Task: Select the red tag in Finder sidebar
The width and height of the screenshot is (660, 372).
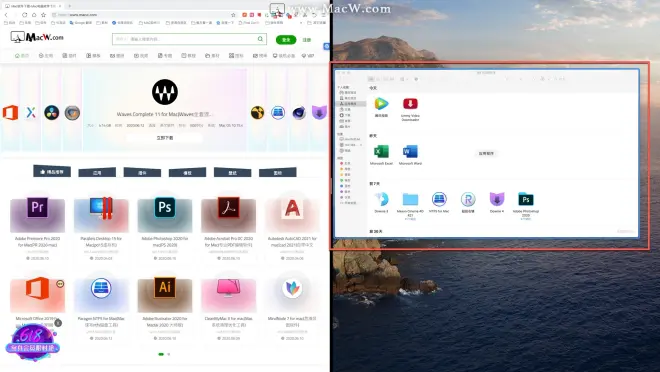Action: tap(345, 163)
